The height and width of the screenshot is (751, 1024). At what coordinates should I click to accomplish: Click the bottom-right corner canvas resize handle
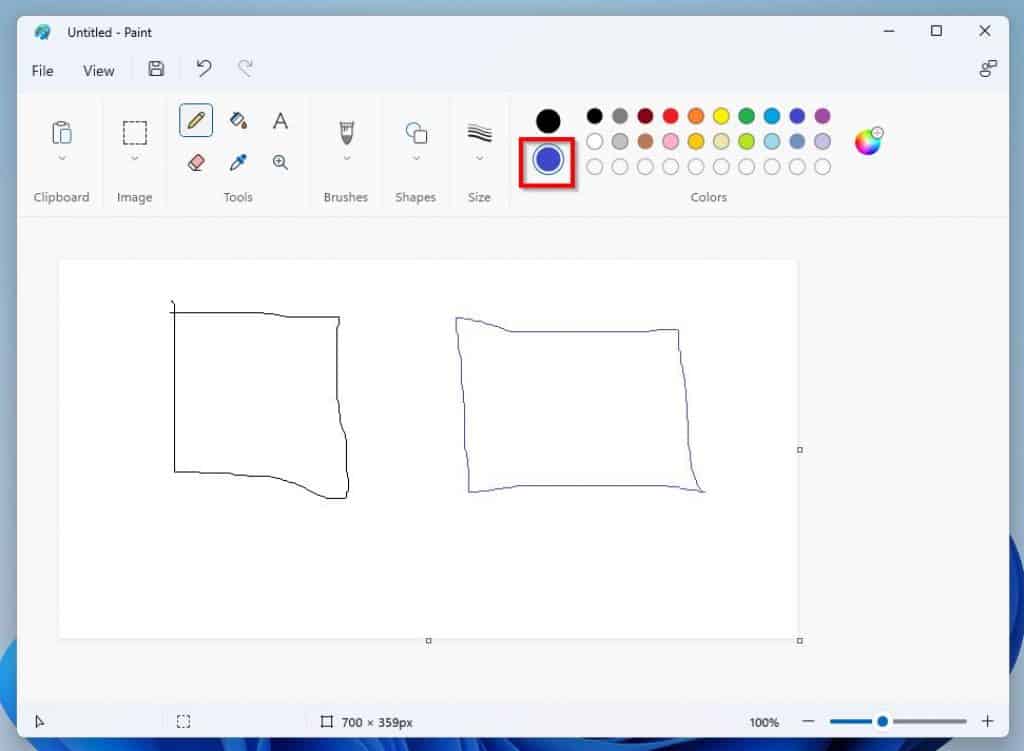800,641
